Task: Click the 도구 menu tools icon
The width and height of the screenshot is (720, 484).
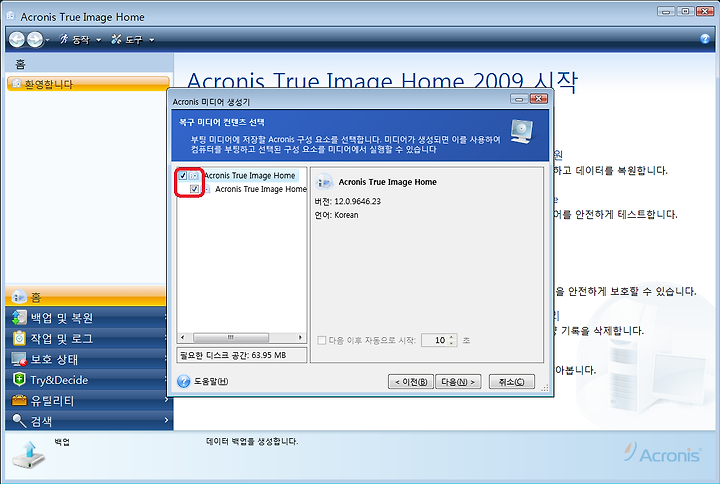Action: (x=116, y=39)
